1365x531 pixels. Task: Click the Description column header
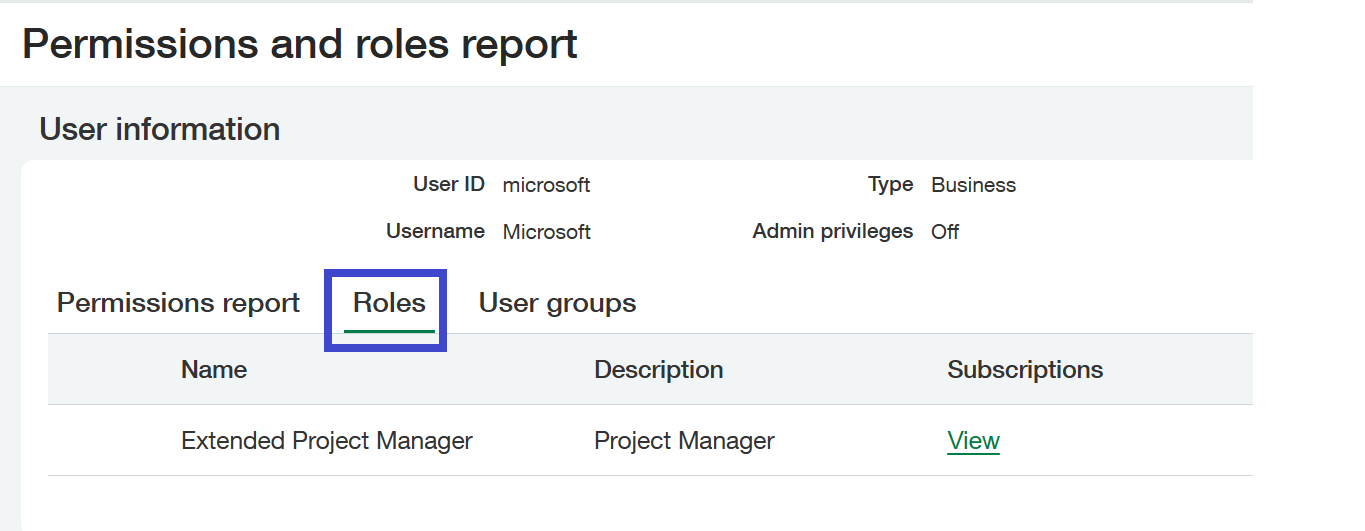click(658, 369)
